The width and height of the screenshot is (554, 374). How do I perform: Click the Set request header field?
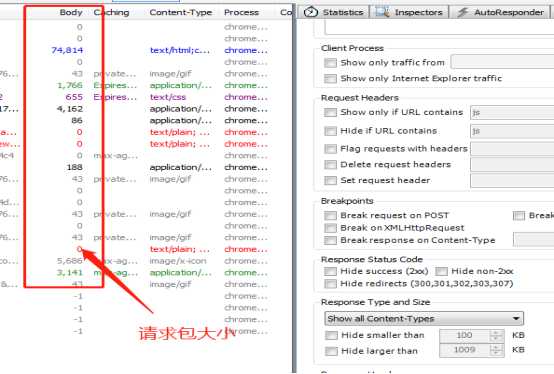click(x=512, y=181)
